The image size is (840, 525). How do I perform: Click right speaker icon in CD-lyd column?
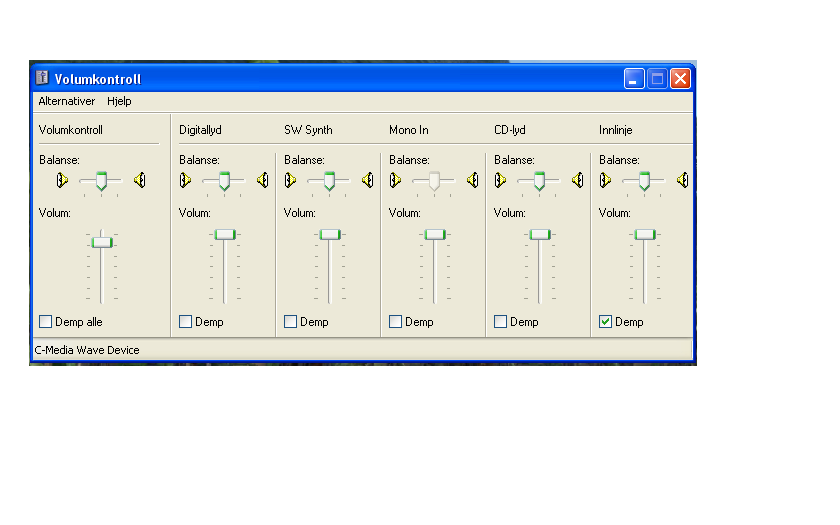578,180
